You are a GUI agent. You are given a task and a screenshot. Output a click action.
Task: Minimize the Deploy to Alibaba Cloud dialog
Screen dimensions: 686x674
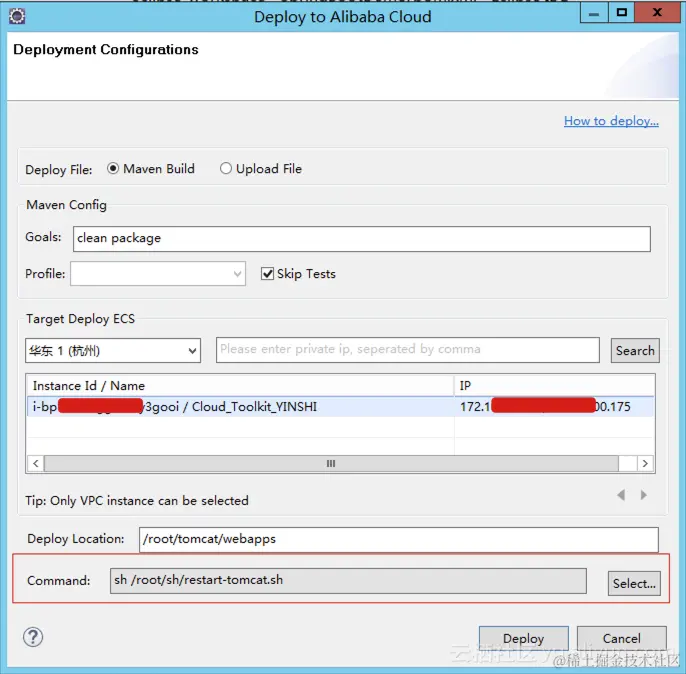point(594,13)
